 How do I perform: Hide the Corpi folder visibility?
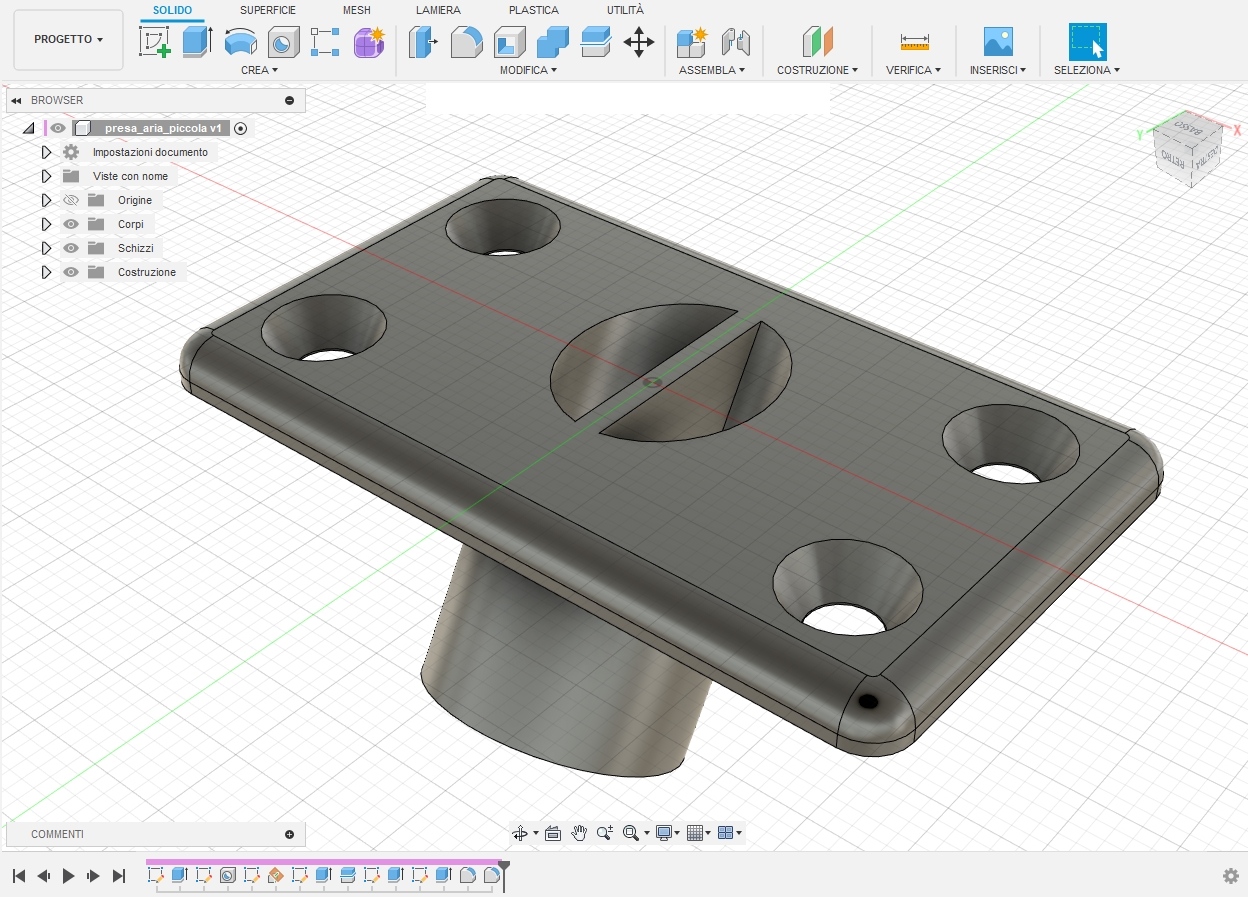point(71,224)
